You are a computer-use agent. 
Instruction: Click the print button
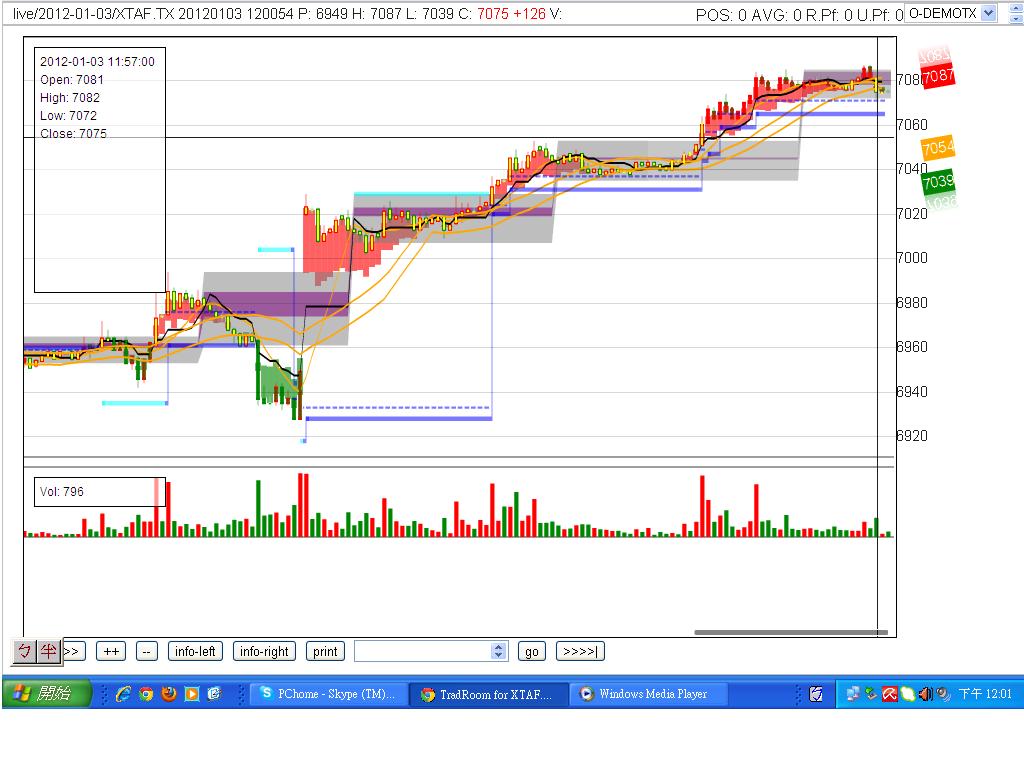point(325,651)
